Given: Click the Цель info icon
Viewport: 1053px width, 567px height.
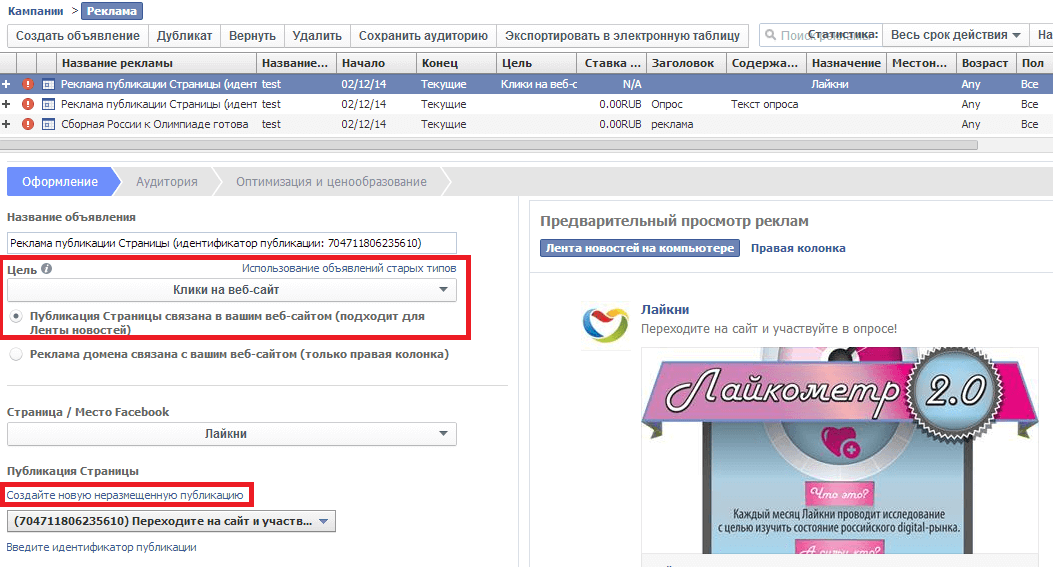Looking at the screenshot, I should (46, 269).
